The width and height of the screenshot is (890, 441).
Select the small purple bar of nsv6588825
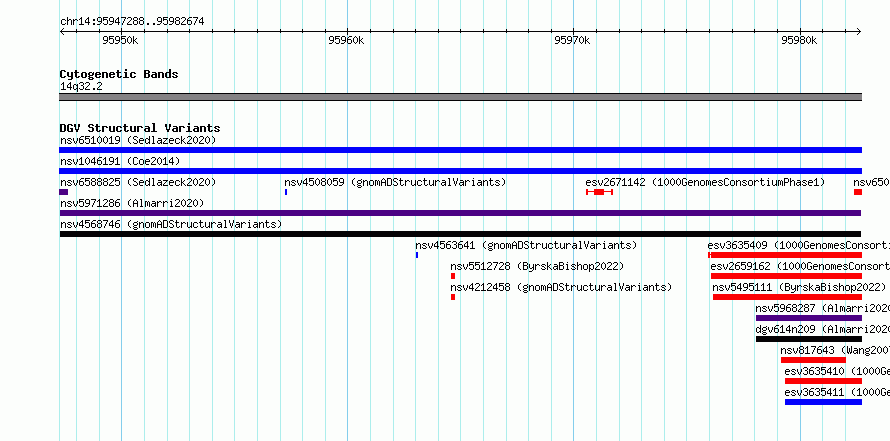64,192
